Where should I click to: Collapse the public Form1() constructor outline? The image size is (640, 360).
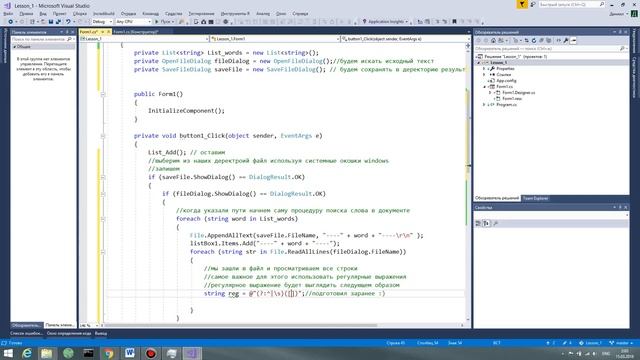pos(103,94)
